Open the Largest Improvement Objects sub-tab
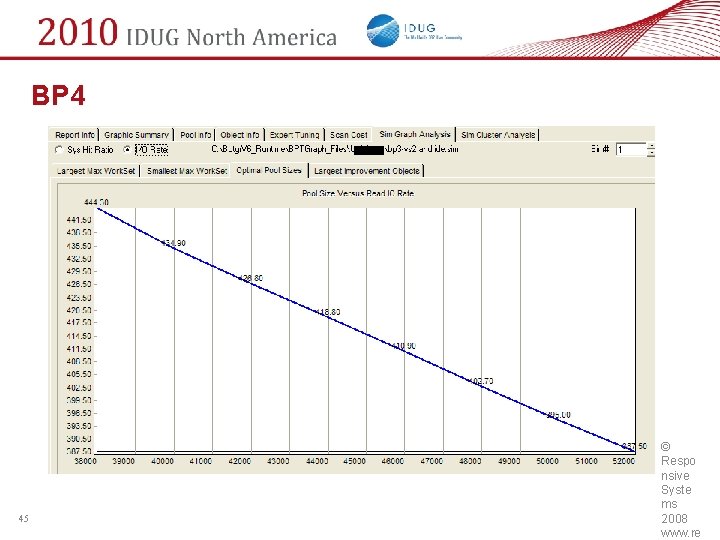This screenshot has height=540, width=720. pyautogui.click(x=366, y=171)
